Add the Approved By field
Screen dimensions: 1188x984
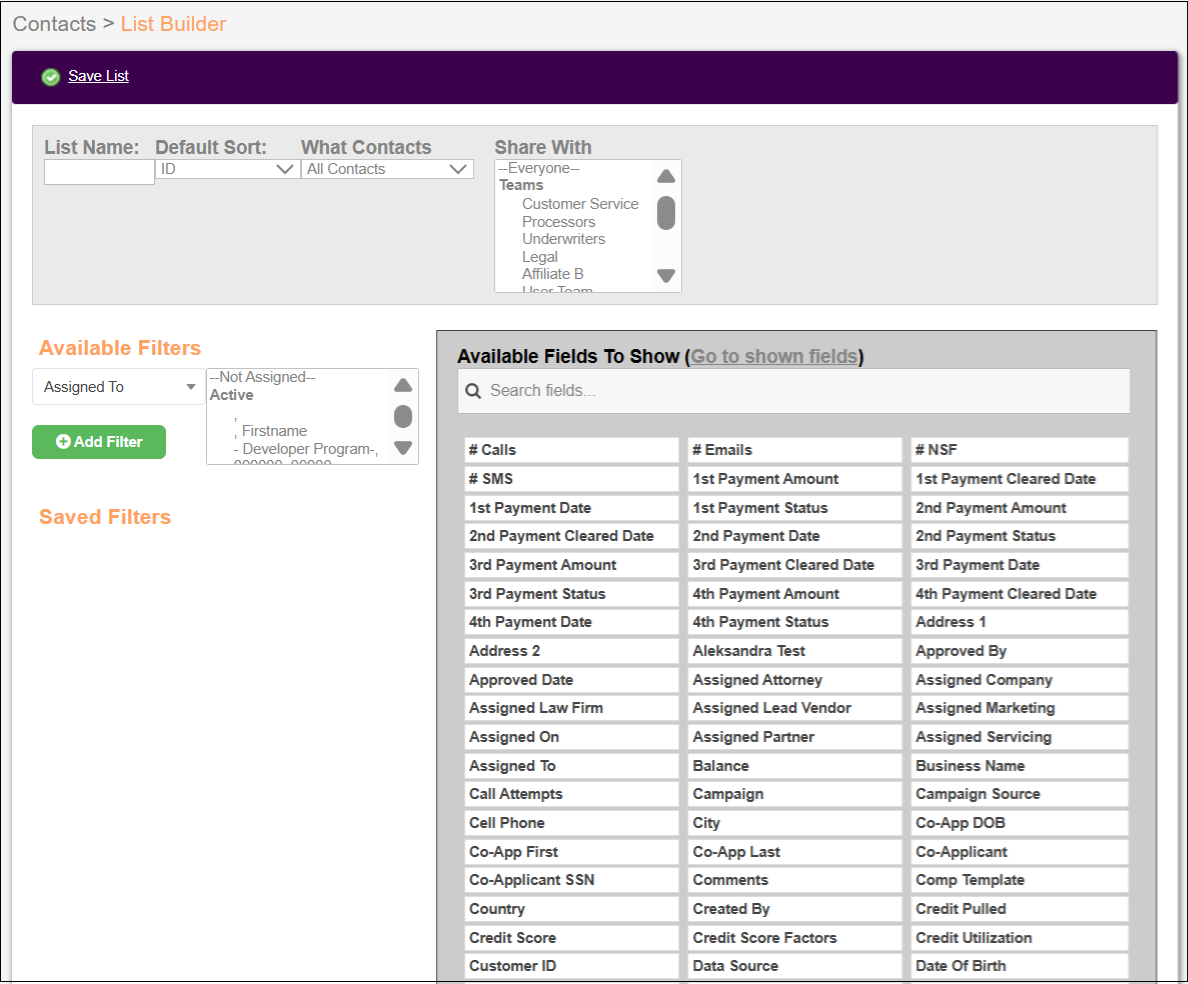(x=1019, y=651)
